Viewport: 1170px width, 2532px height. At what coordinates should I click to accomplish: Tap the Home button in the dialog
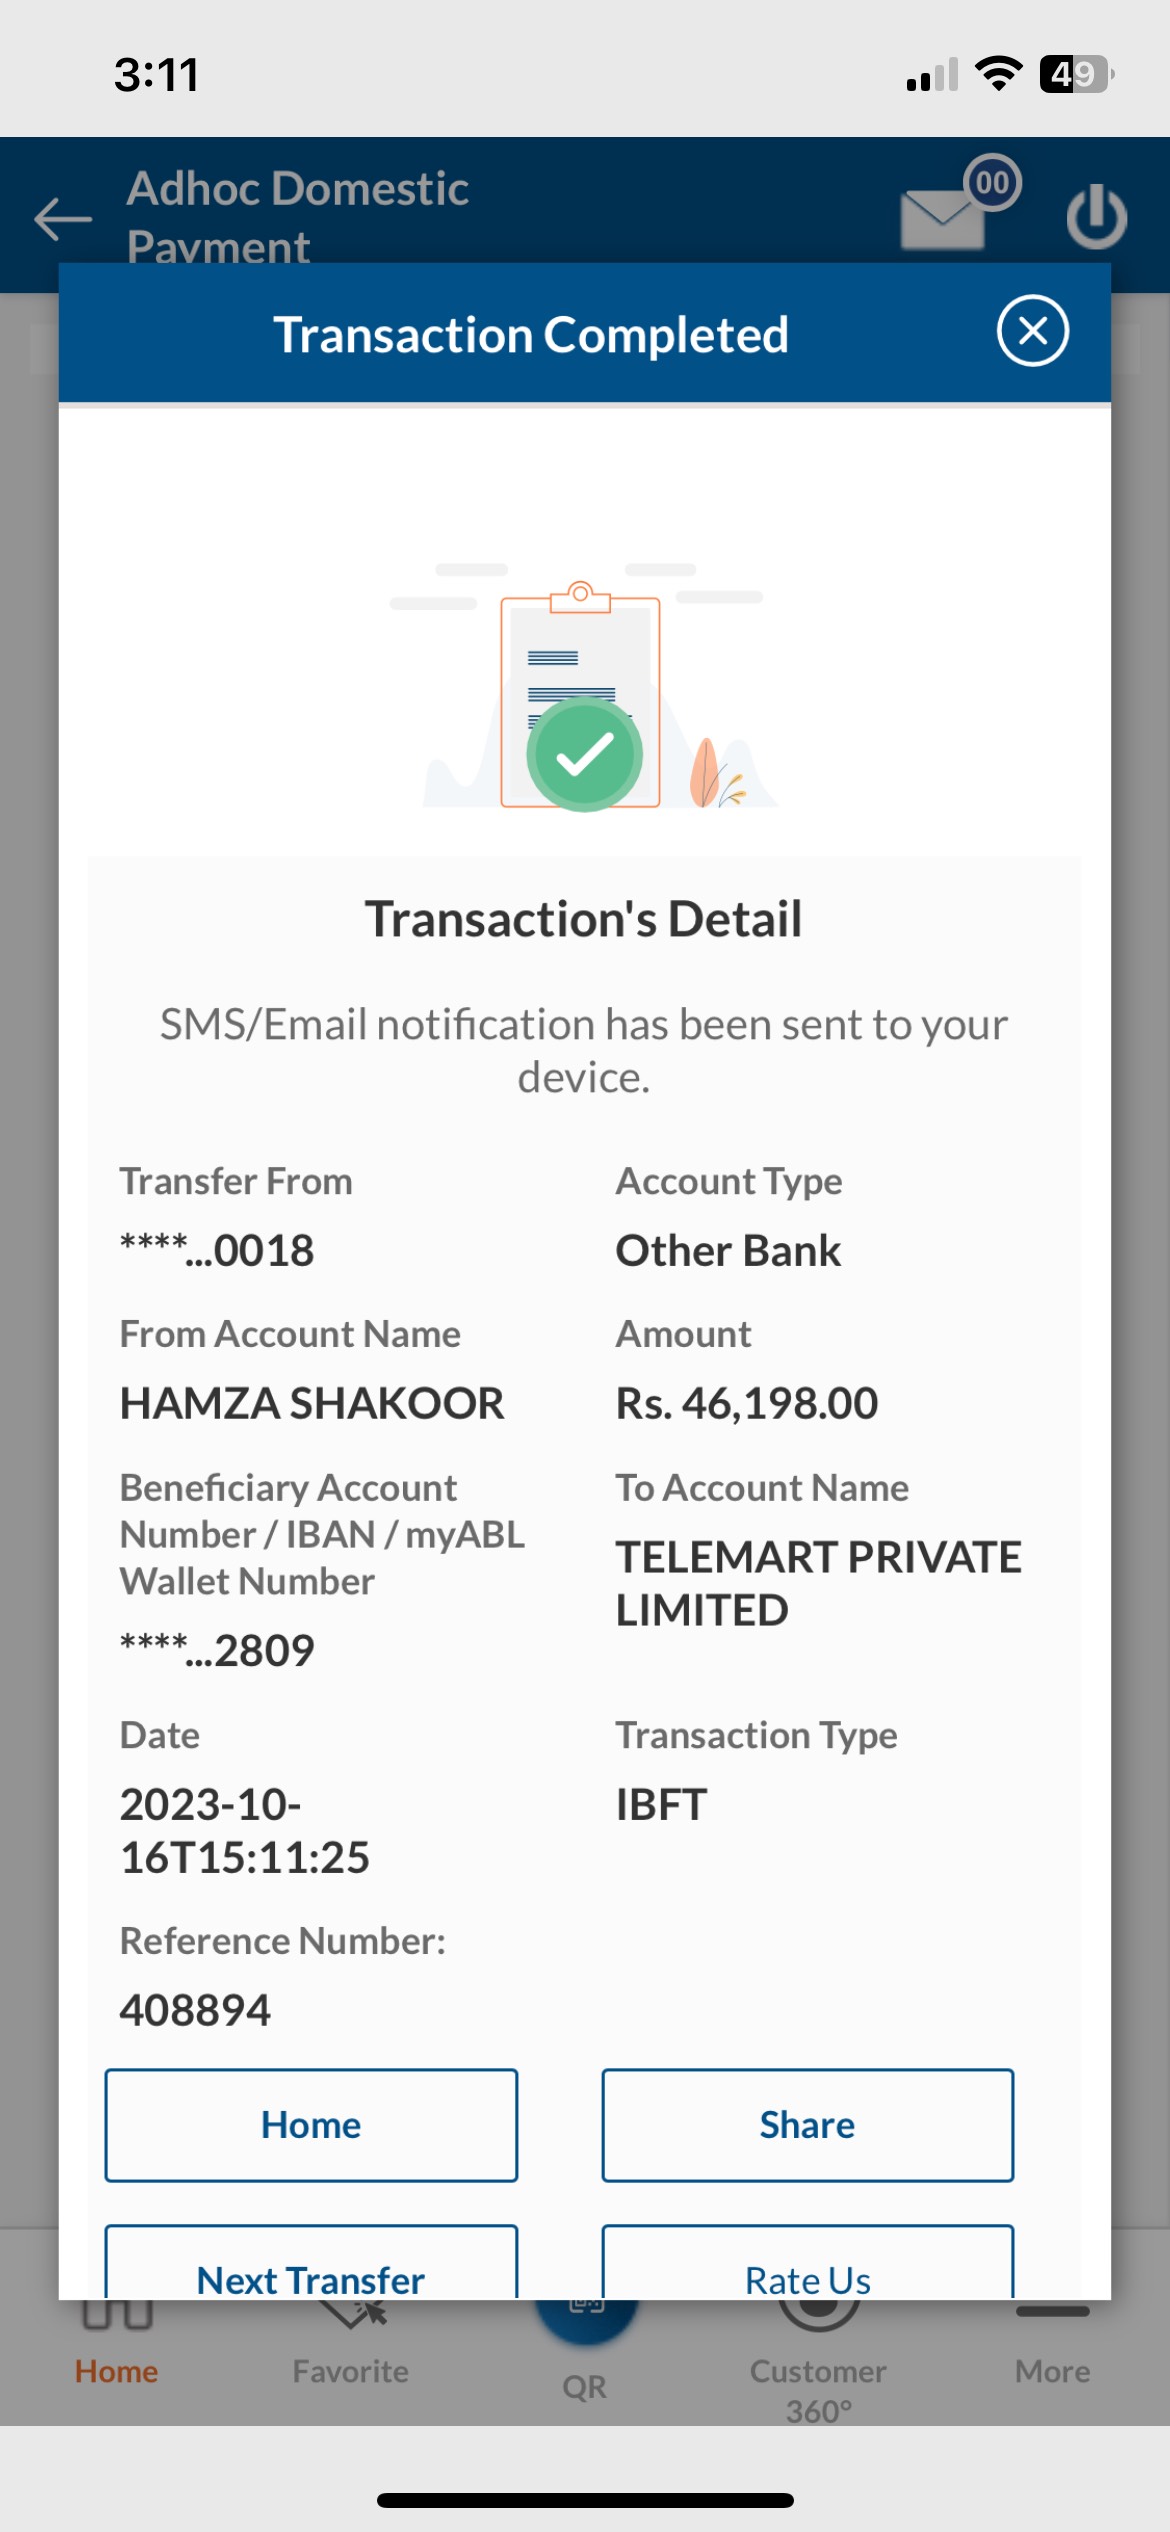tap(311, 2124)
